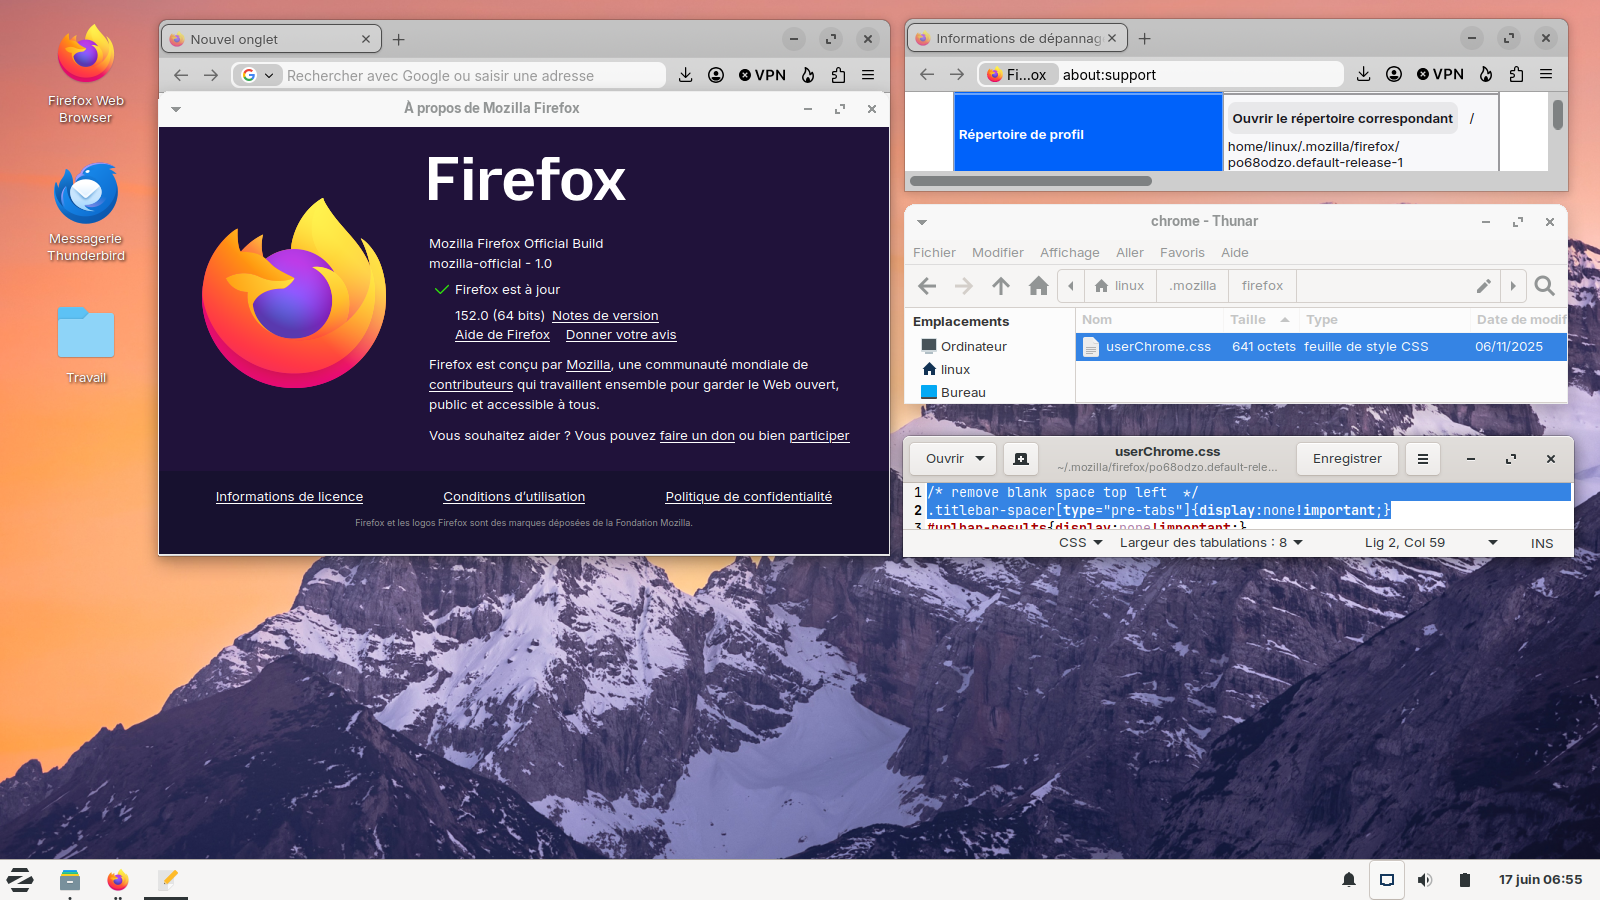The image size is (1600, 900).
Task: Open the Firefox Web Browser desktop icon
Action: coord(86,75)
